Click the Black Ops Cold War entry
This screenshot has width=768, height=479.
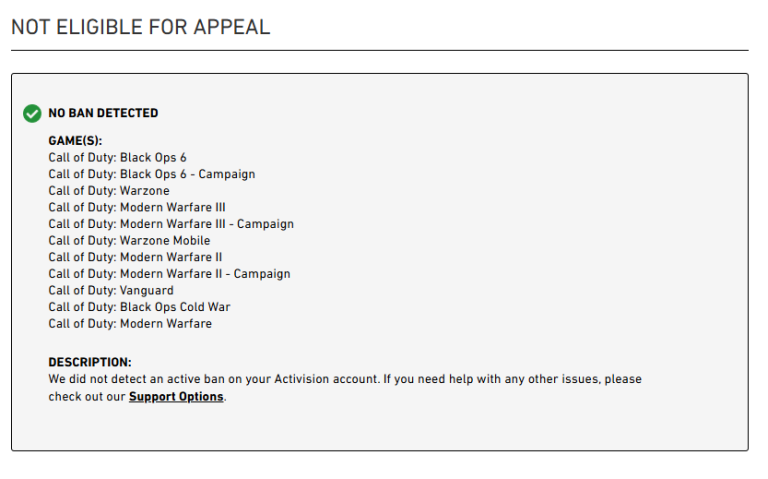coord(139,307)
